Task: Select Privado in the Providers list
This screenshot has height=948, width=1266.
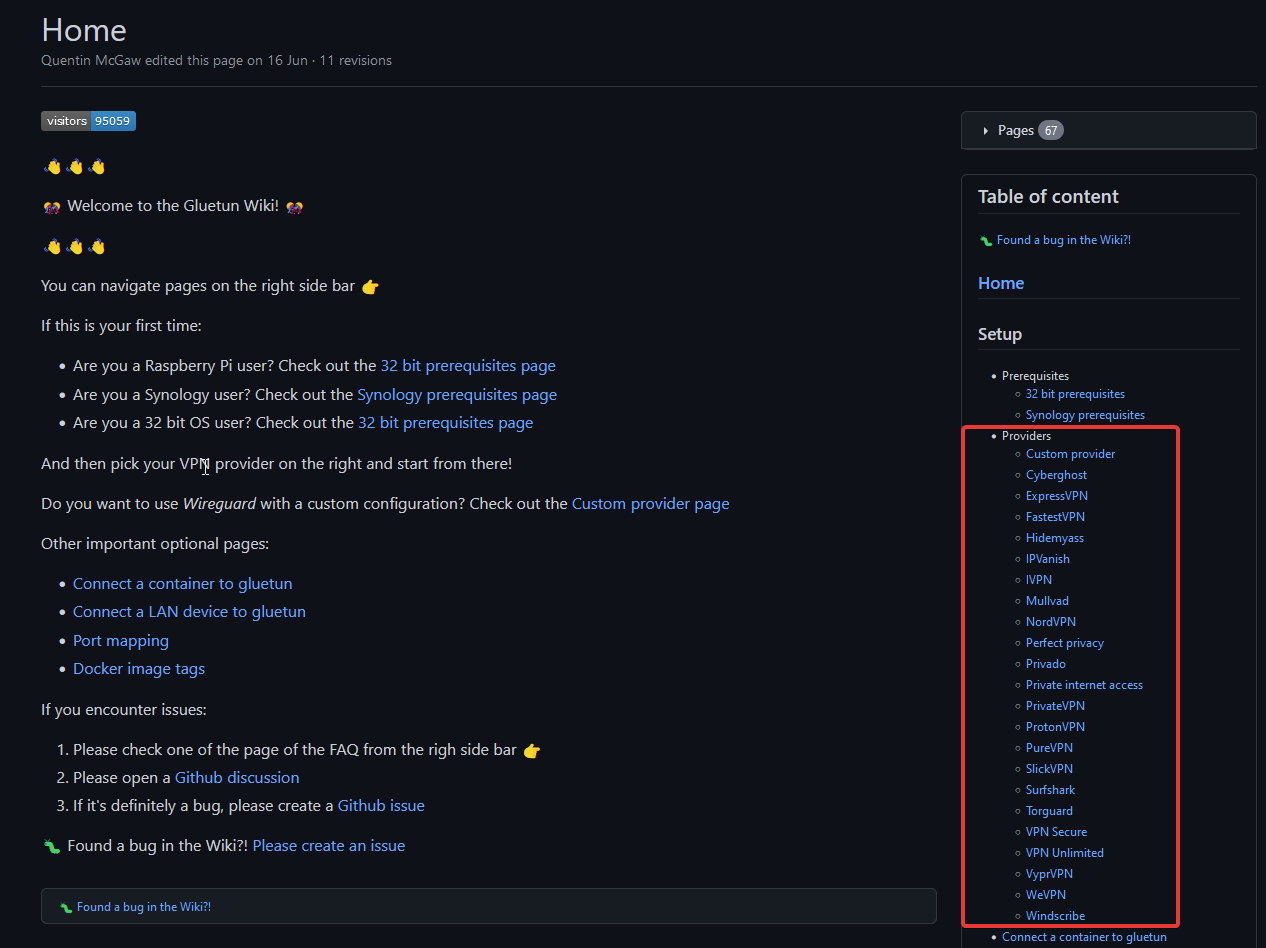Action: pos(1046,664)
